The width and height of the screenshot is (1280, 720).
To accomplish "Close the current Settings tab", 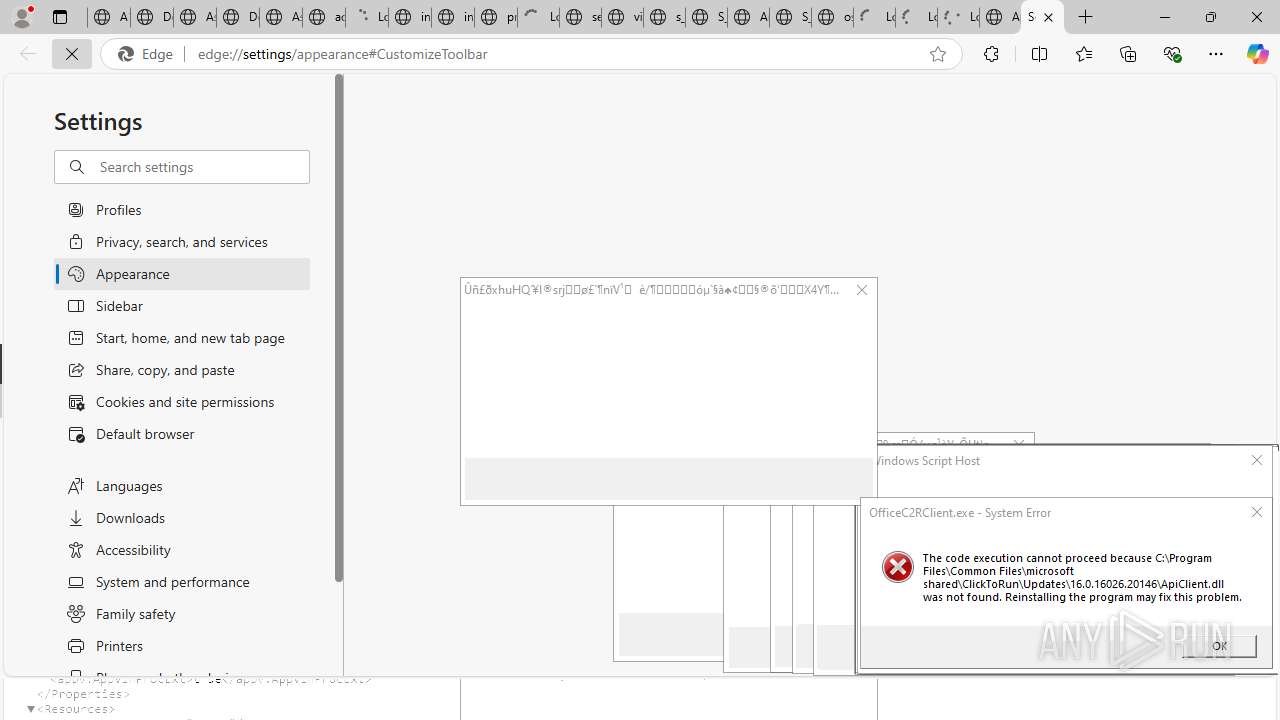I will [1048, 17].
